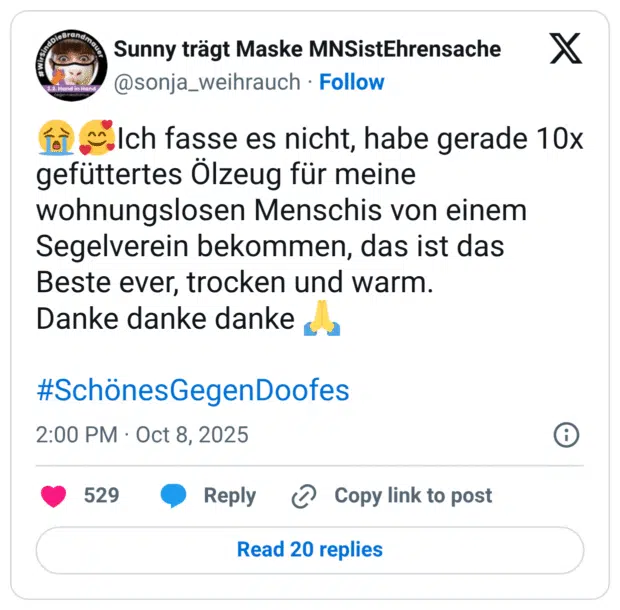Screen dimensions: 620x610
Task: Click the Oct 8, 2025 date
Action: (x=192, y=435)
